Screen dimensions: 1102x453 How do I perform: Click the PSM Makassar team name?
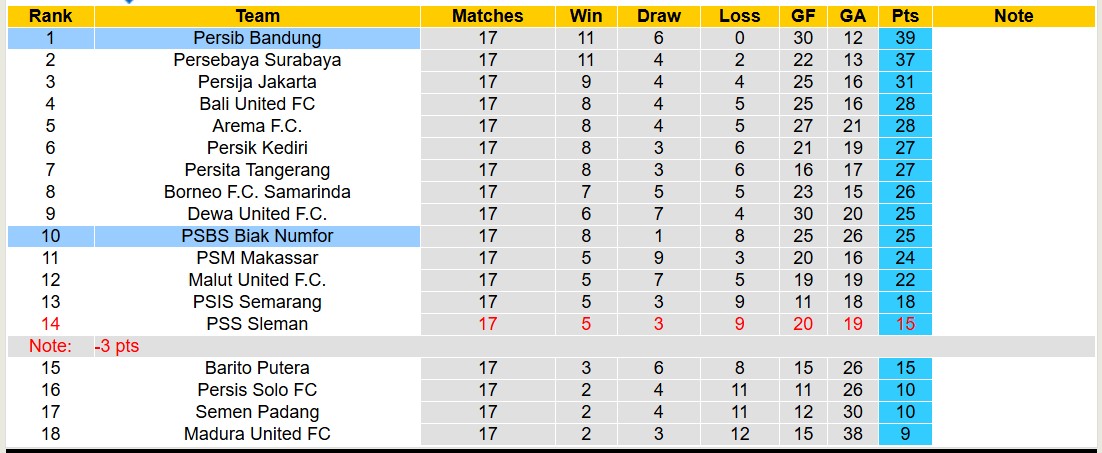pyautogui.click(x=257, y=258)
